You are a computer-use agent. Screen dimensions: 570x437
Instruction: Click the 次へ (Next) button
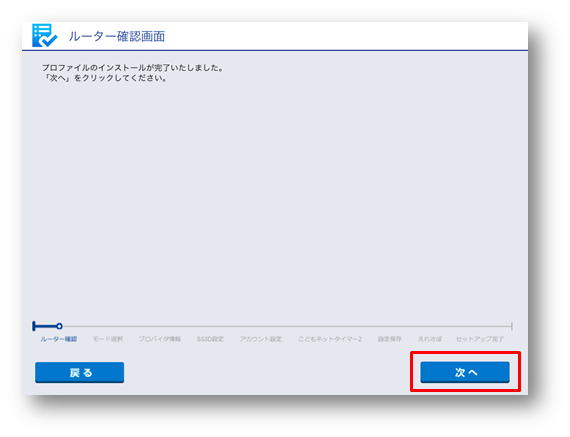[x=465, y=372]
